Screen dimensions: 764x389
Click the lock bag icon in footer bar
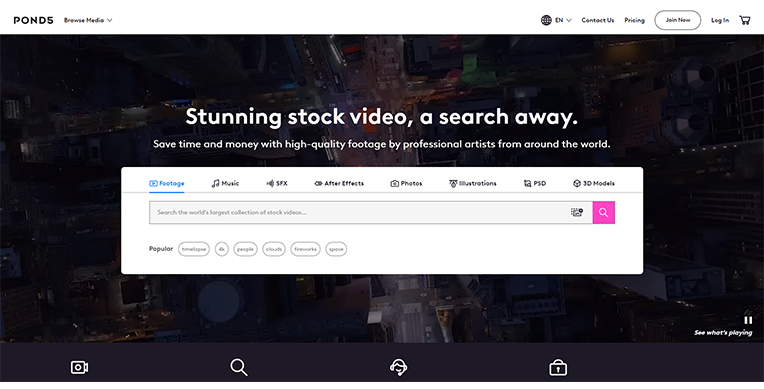click(558, 367)
